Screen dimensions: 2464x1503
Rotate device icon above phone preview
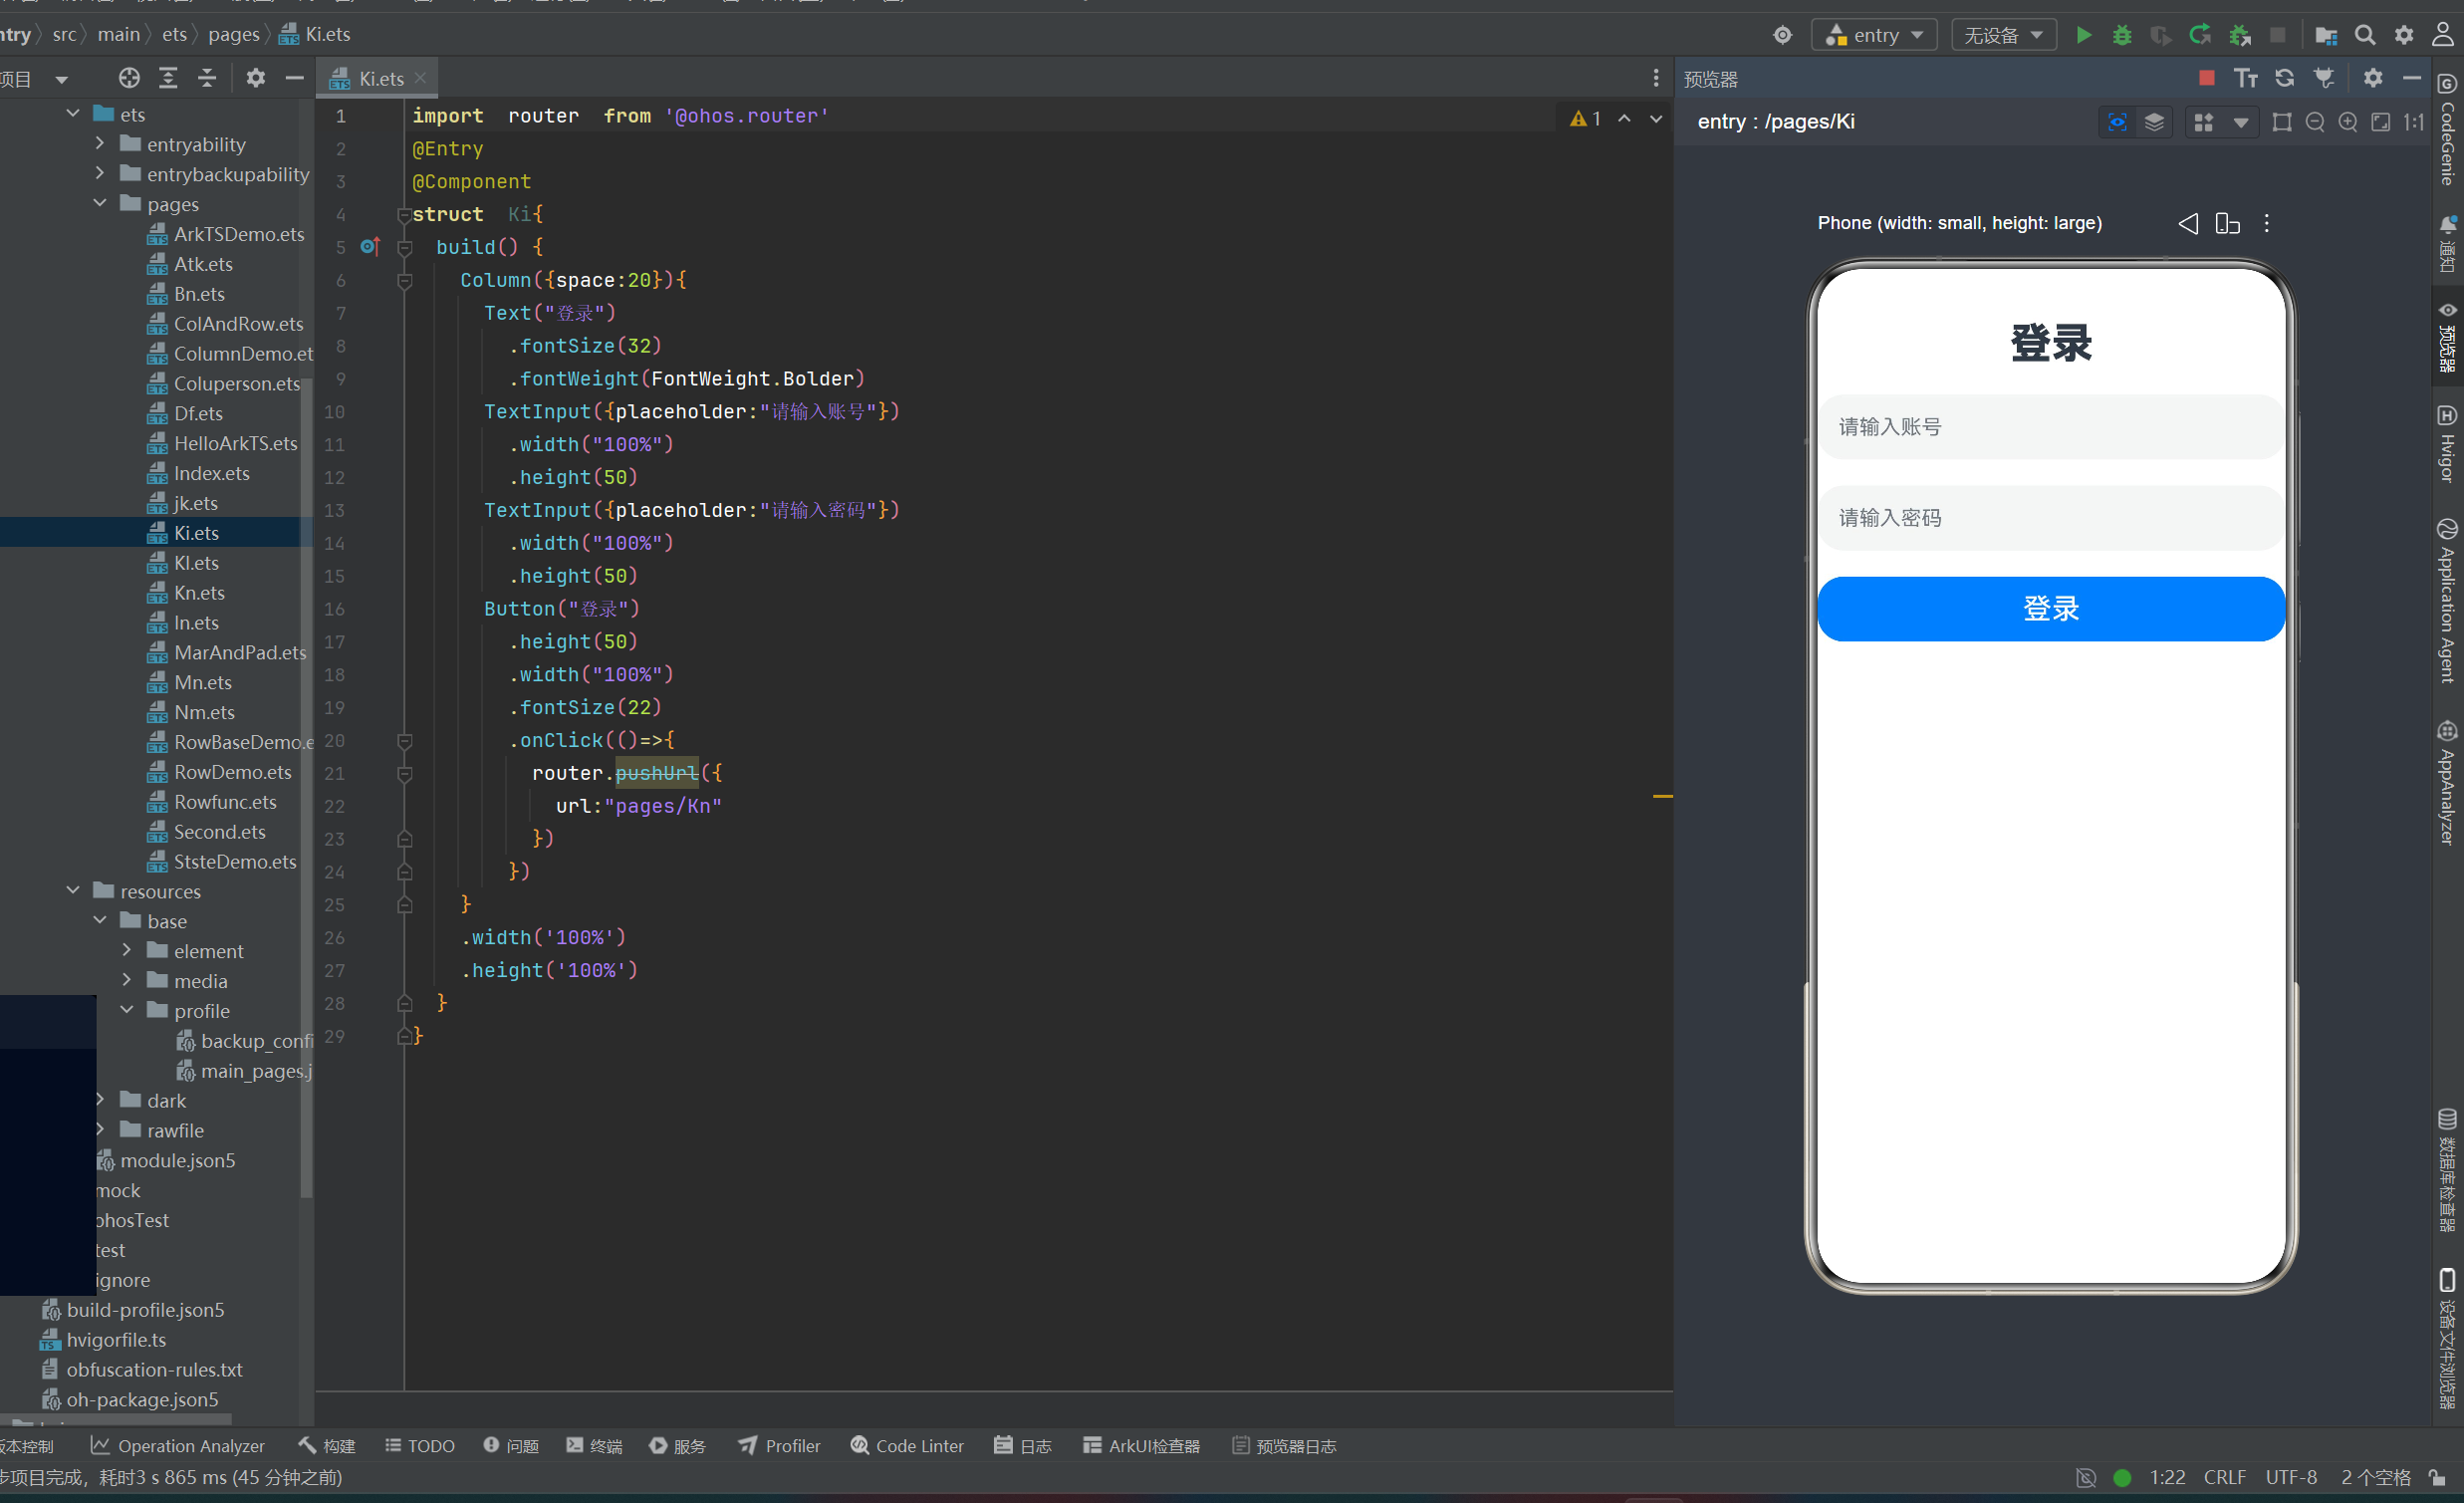pyautogui.click(x=2227, y=223)
